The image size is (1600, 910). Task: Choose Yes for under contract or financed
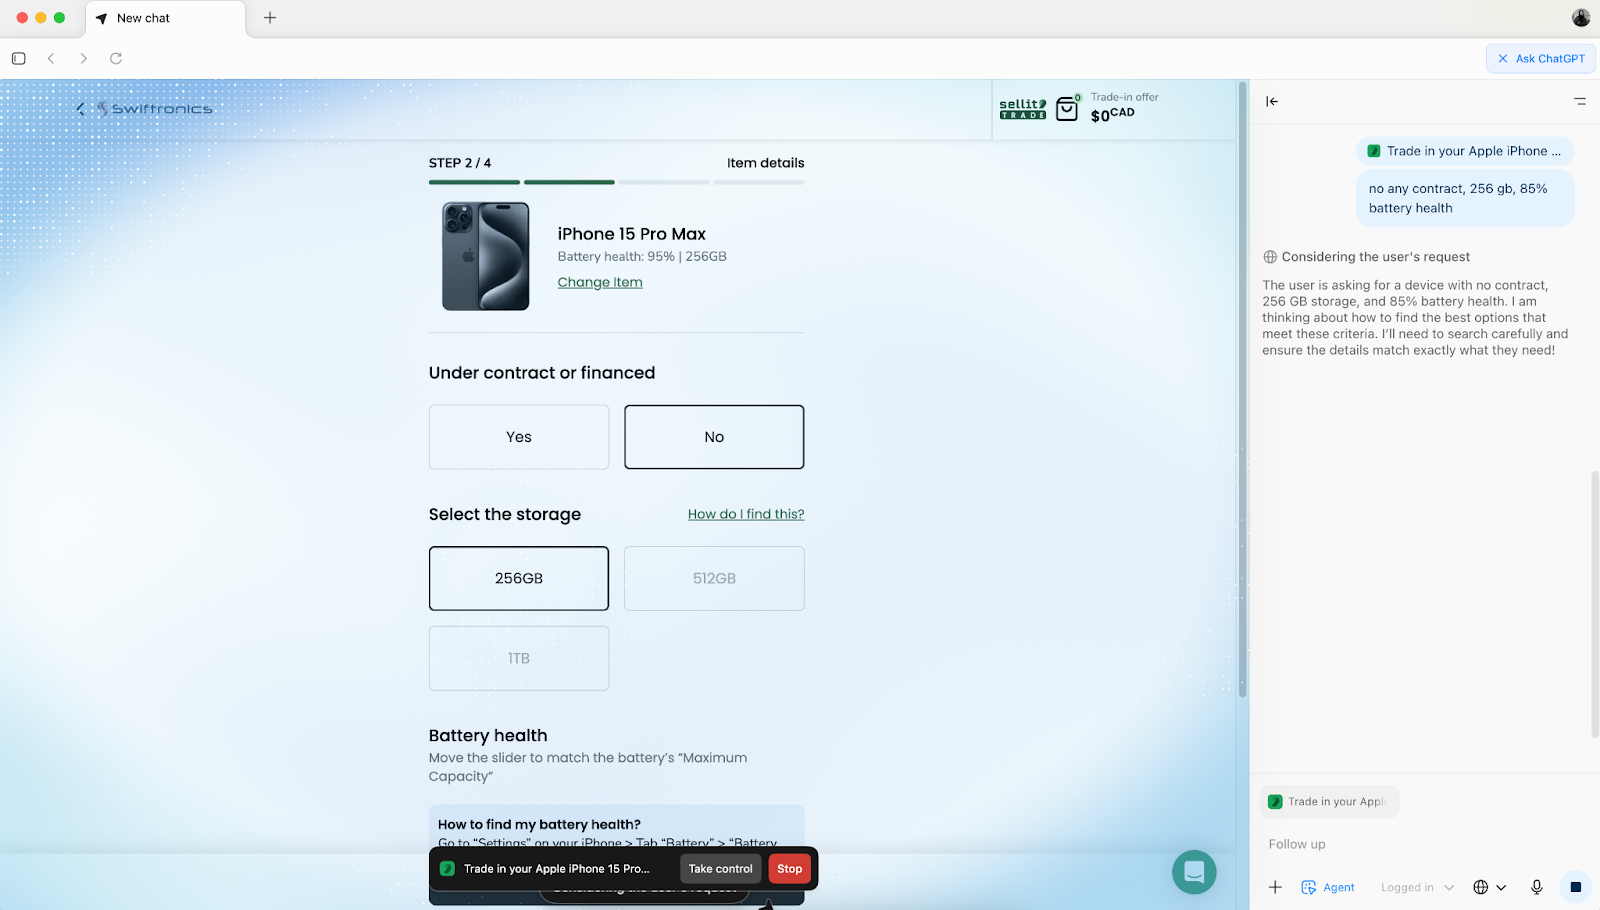click(519, 437)
